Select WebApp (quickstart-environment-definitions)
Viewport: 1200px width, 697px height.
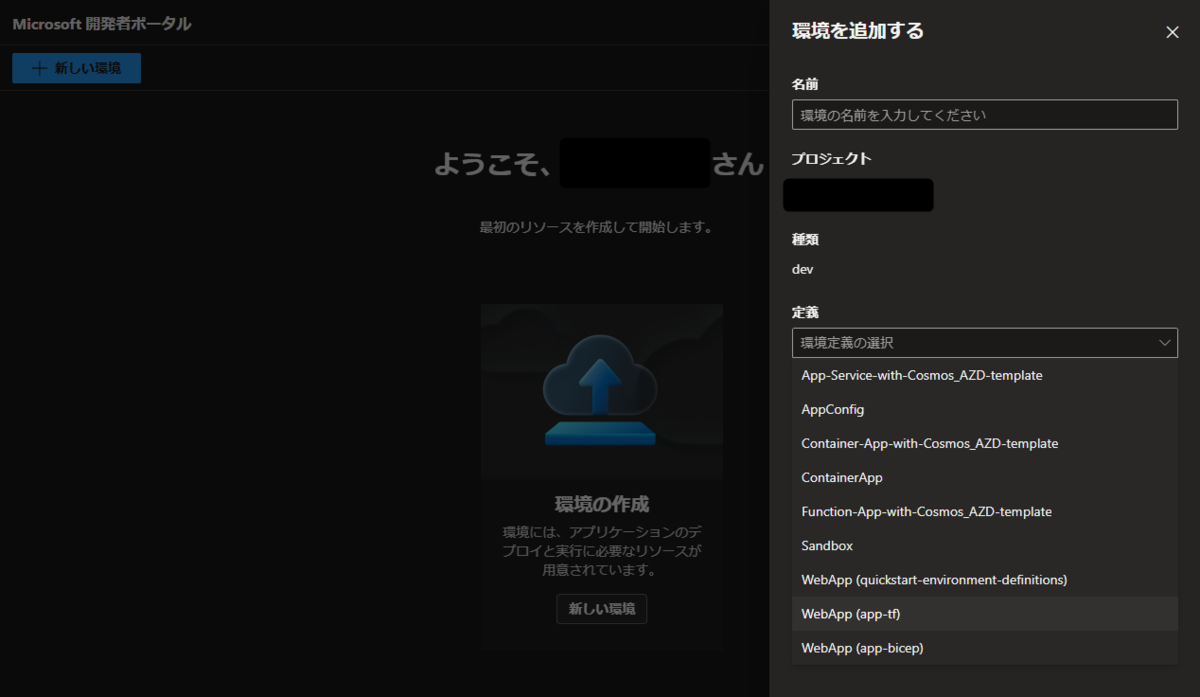pyautogui.click(x=984, y=580)
